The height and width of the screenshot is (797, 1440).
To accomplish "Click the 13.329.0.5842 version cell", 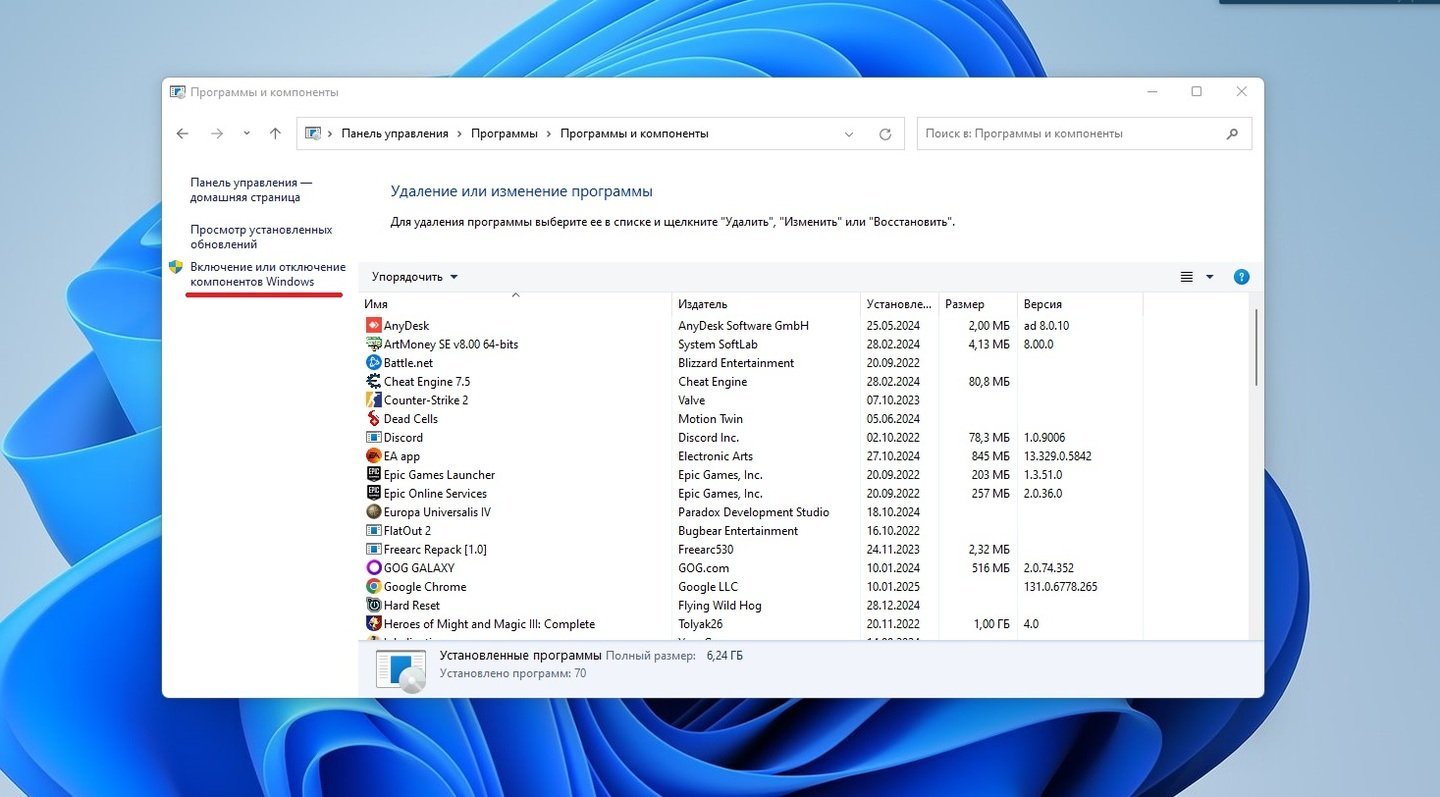I will [1057, 456].
